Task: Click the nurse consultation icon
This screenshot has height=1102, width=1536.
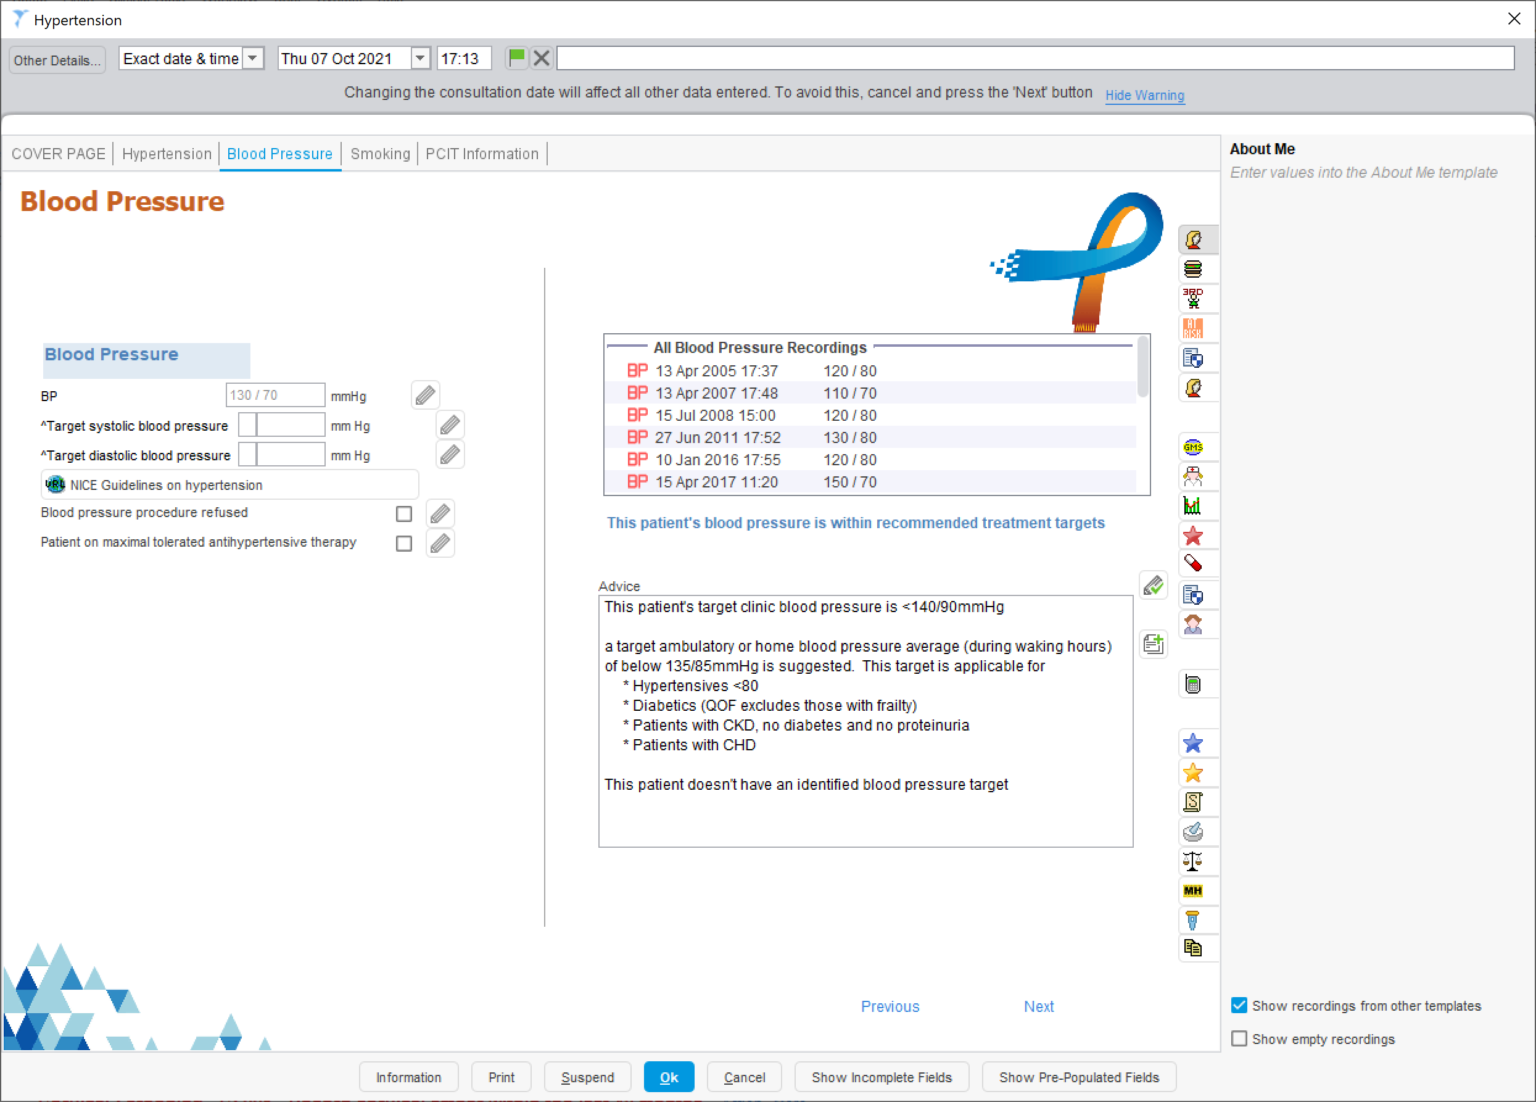Action: 1196,476
